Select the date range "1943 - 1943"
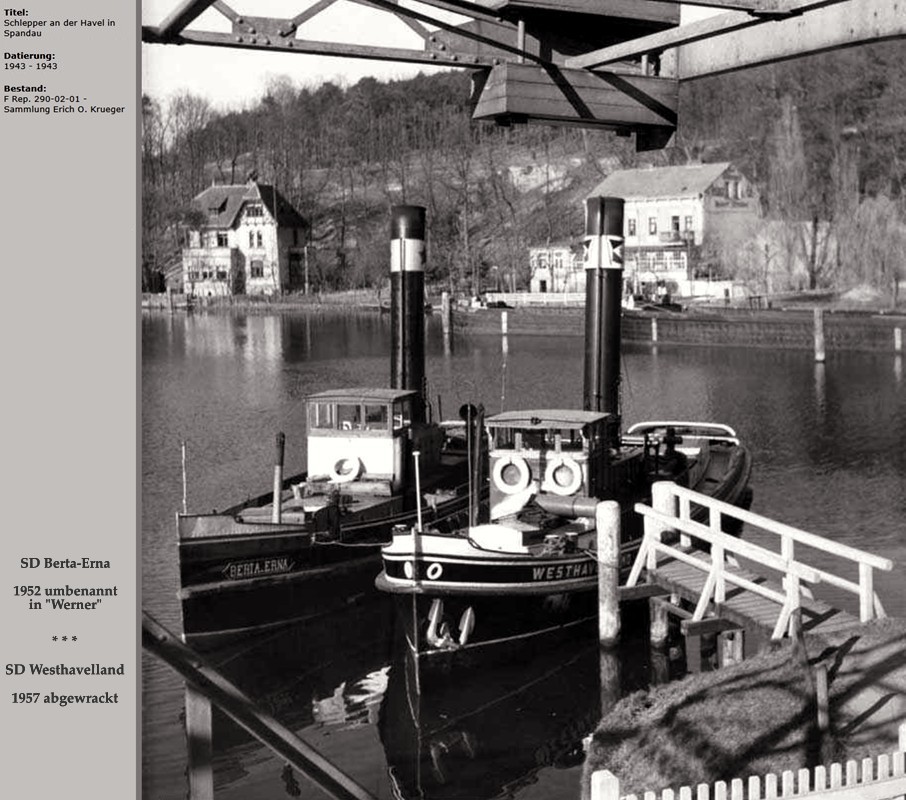 (x=30, y=66)
